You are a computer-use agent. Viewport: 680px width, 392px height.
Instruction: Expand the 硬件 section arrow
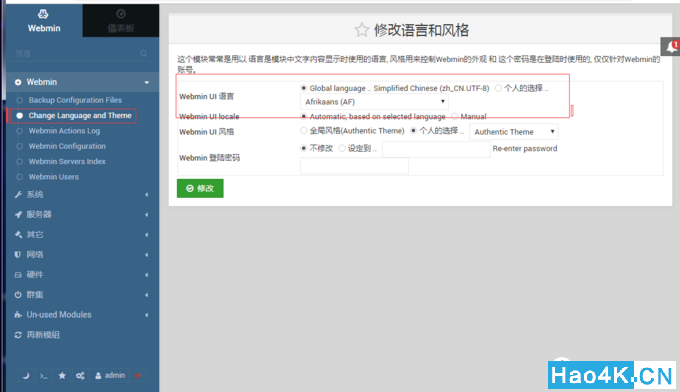[x=147, y=275]
